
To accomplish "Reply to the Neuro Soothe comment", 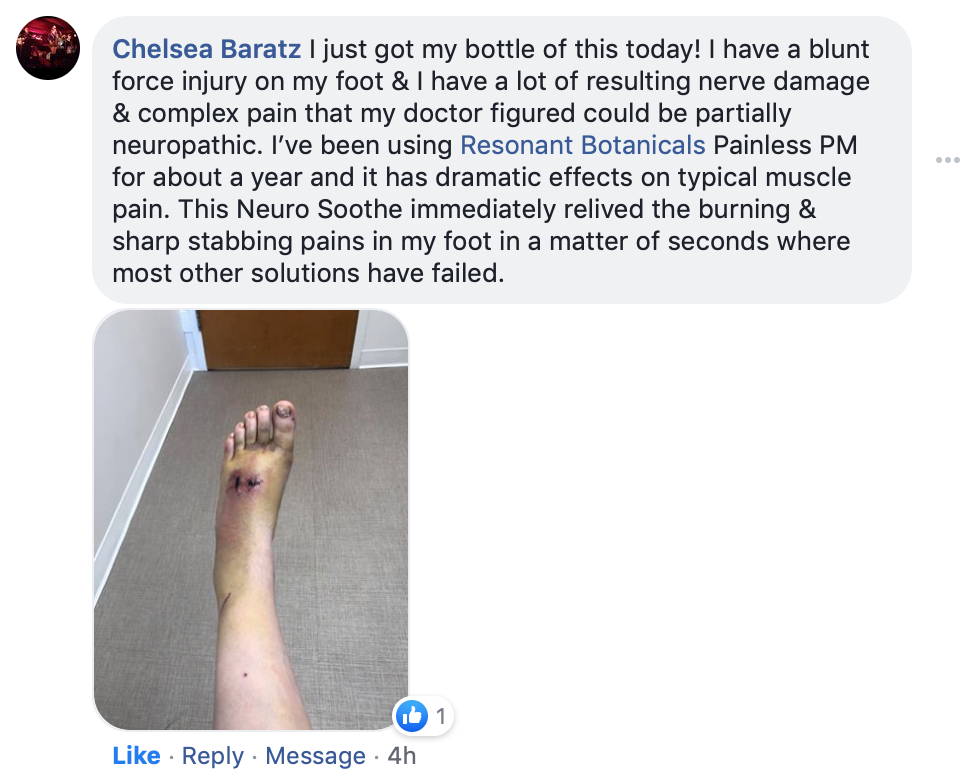I will (x=212, y=755).
